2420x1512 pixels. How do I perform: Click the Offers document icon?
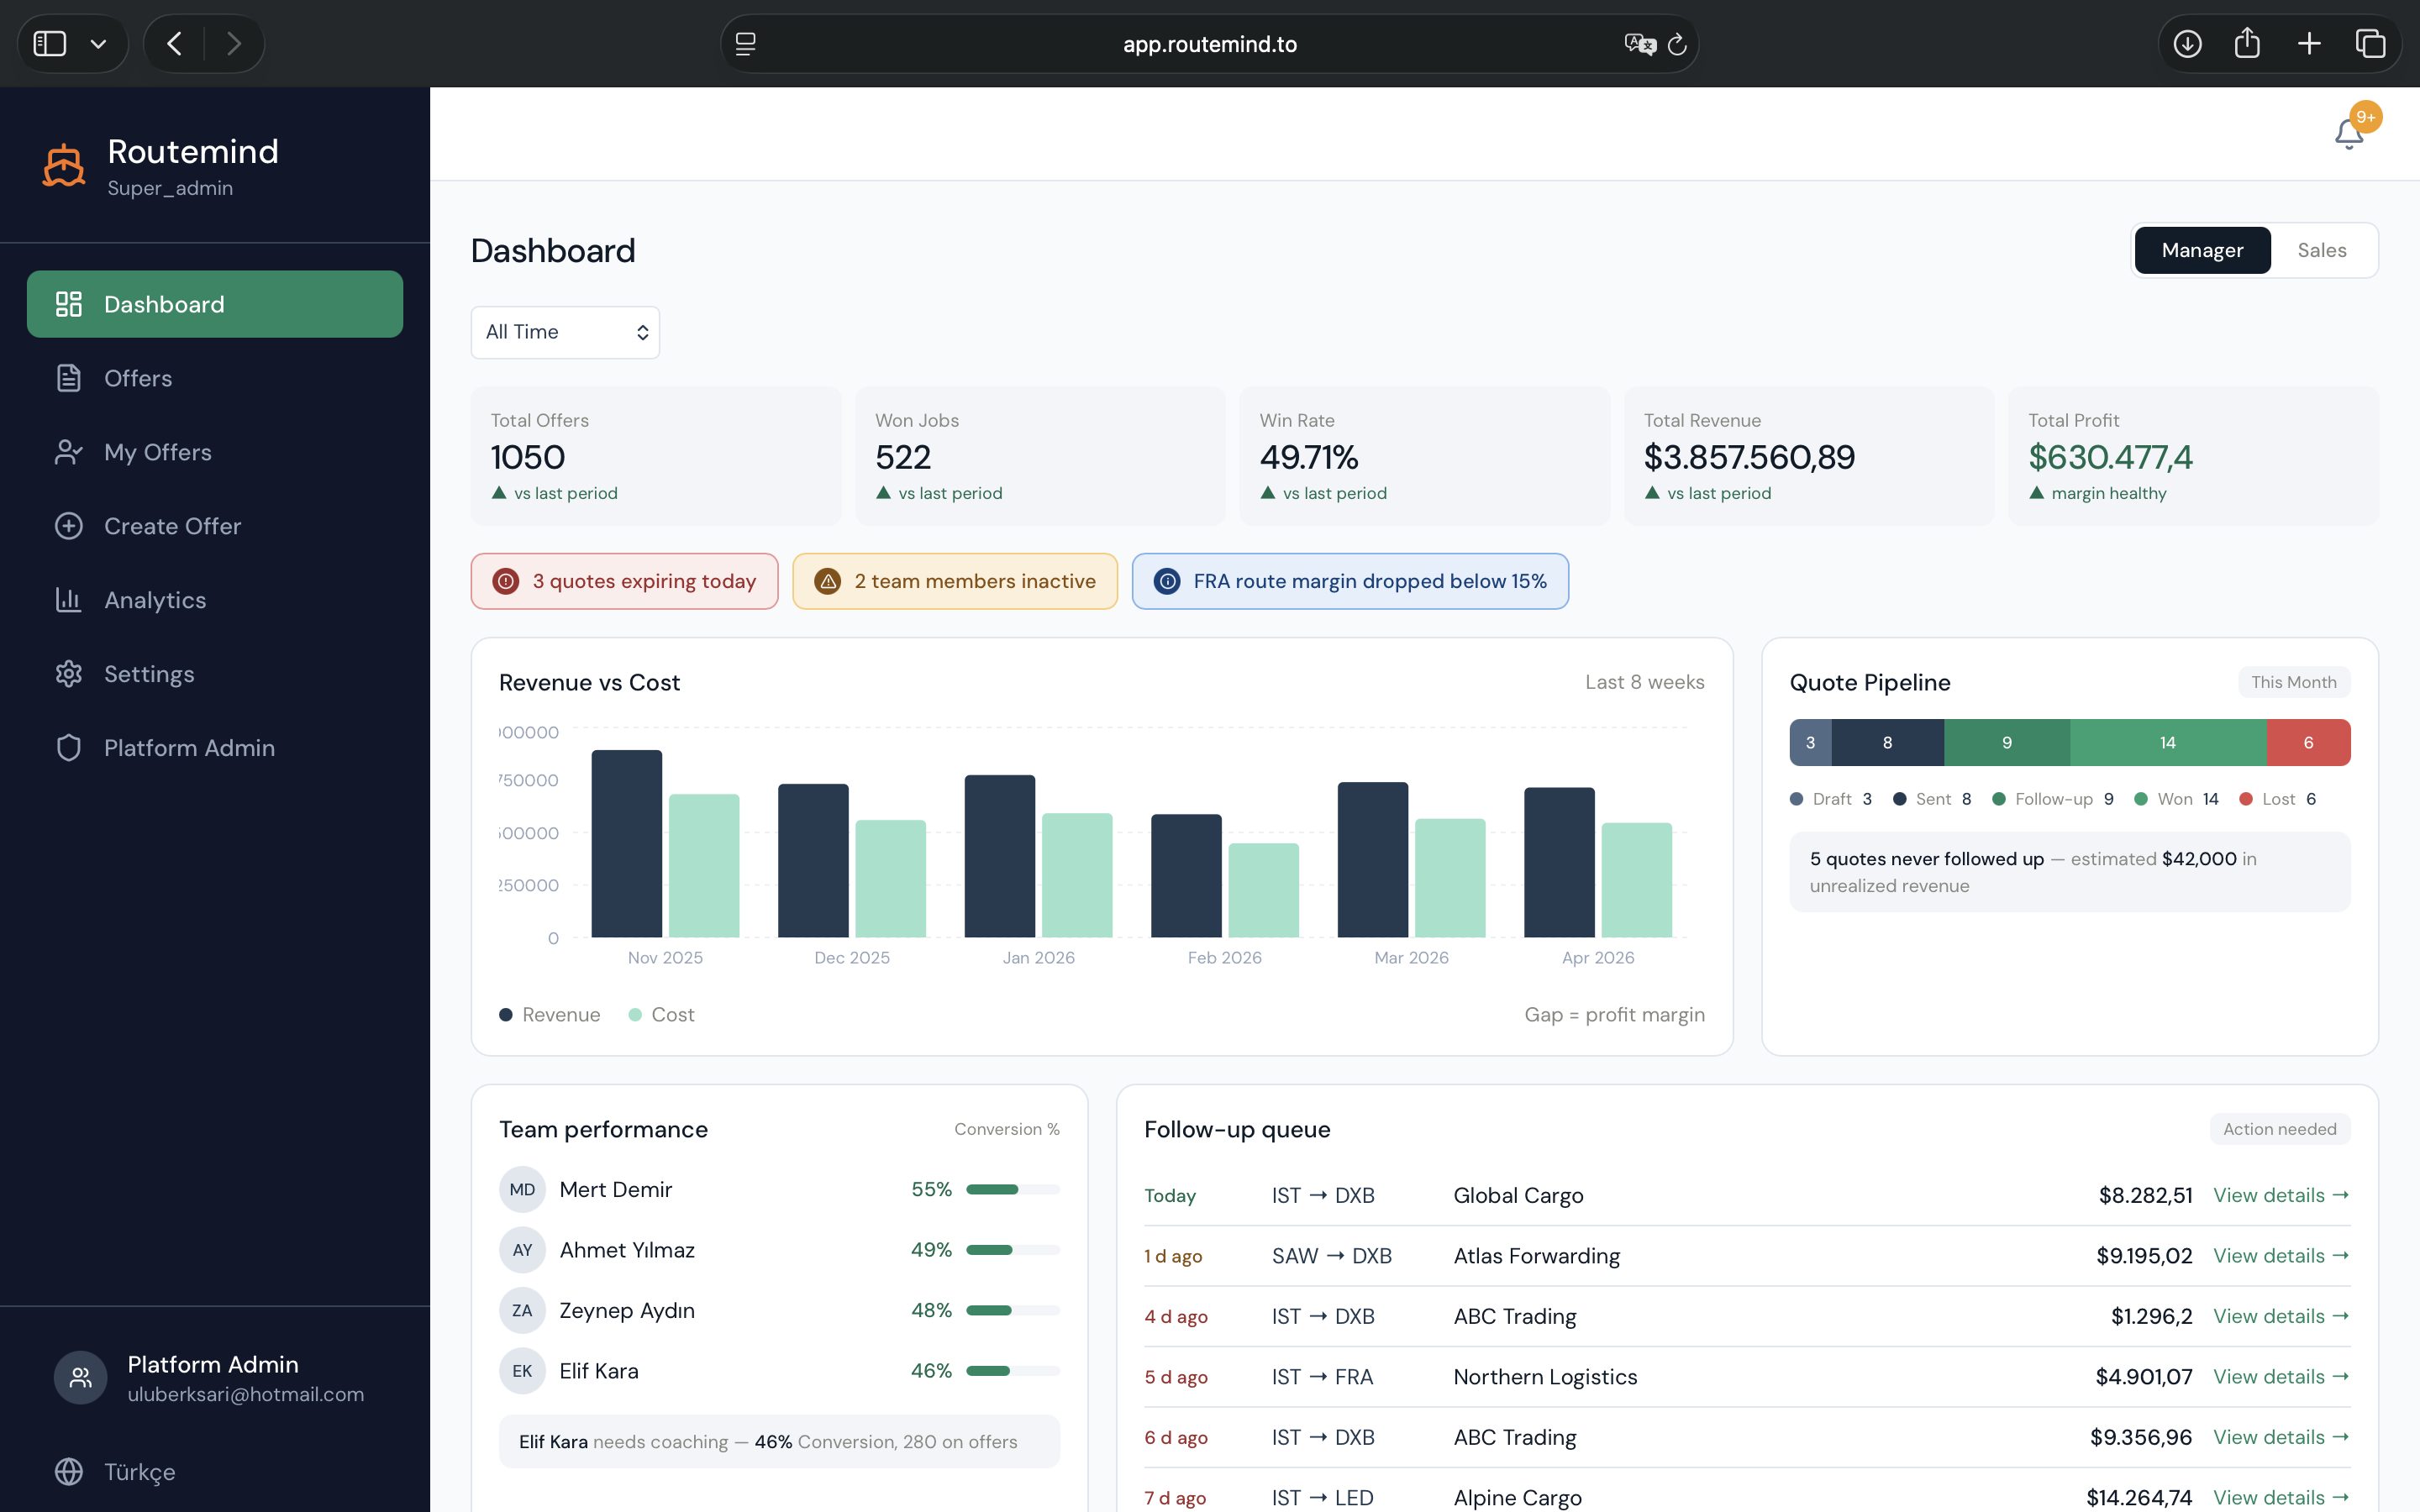(68, 378)
